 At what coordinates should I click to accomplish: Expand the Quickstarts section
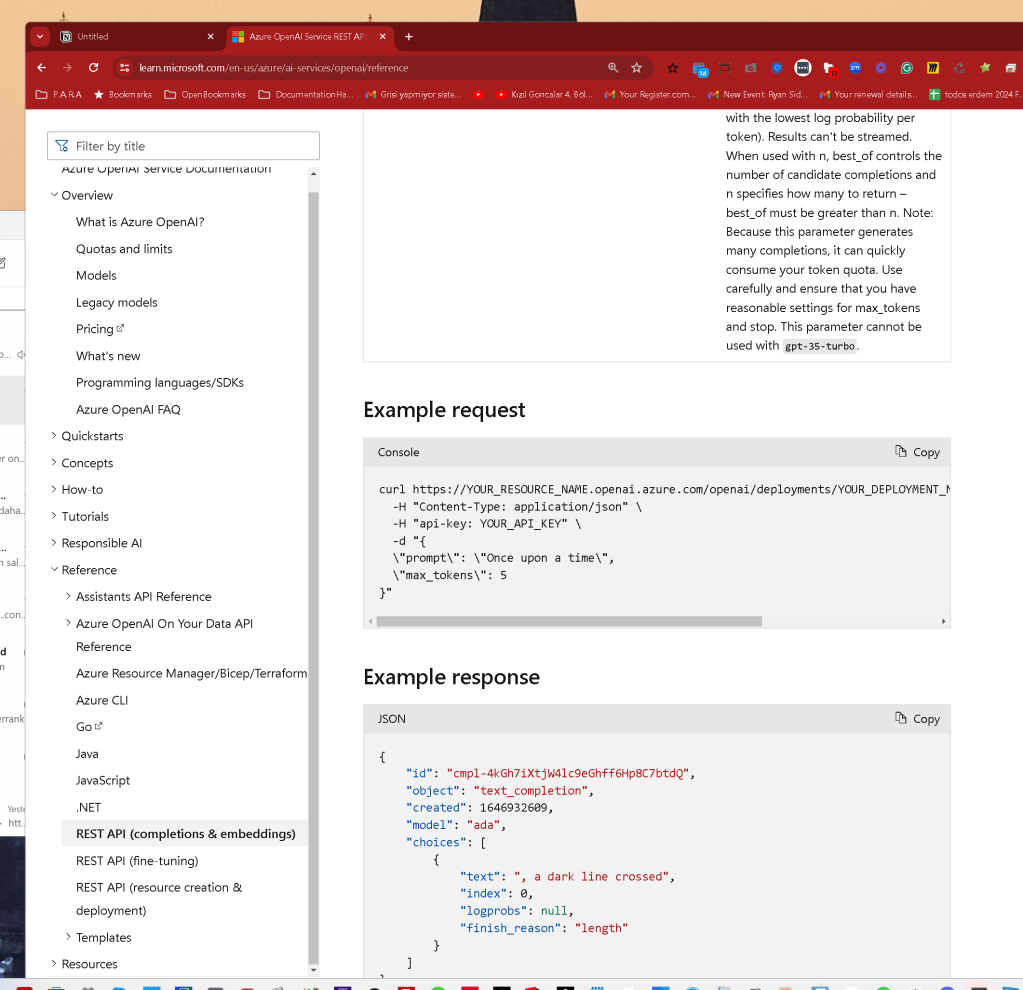[54, 435]
